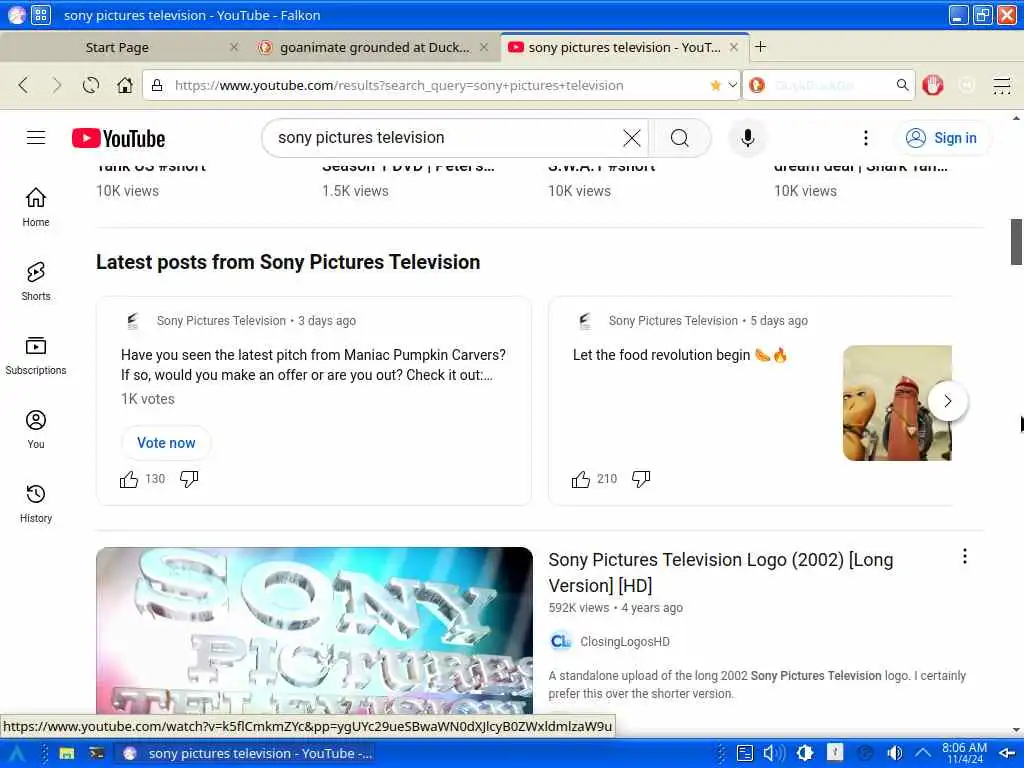Start voice search with microphone icon
Screen dimensions: 1024x768
click(748, 138)
